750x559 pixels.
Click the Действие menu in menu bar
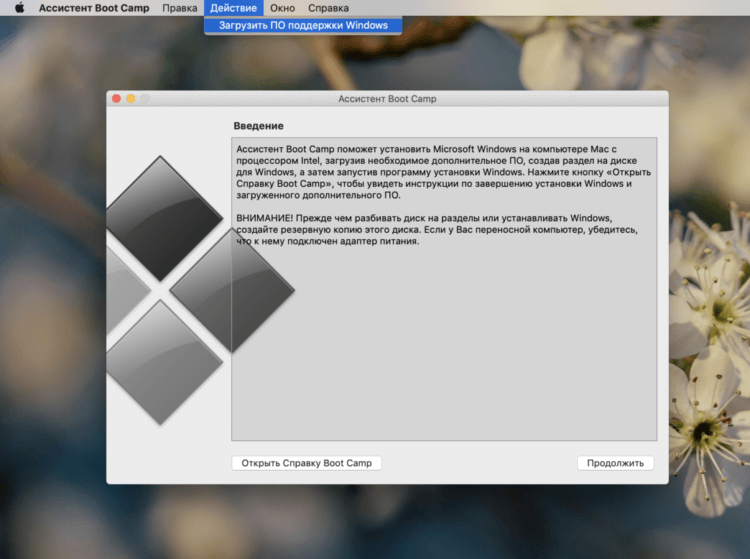[233, 8]
